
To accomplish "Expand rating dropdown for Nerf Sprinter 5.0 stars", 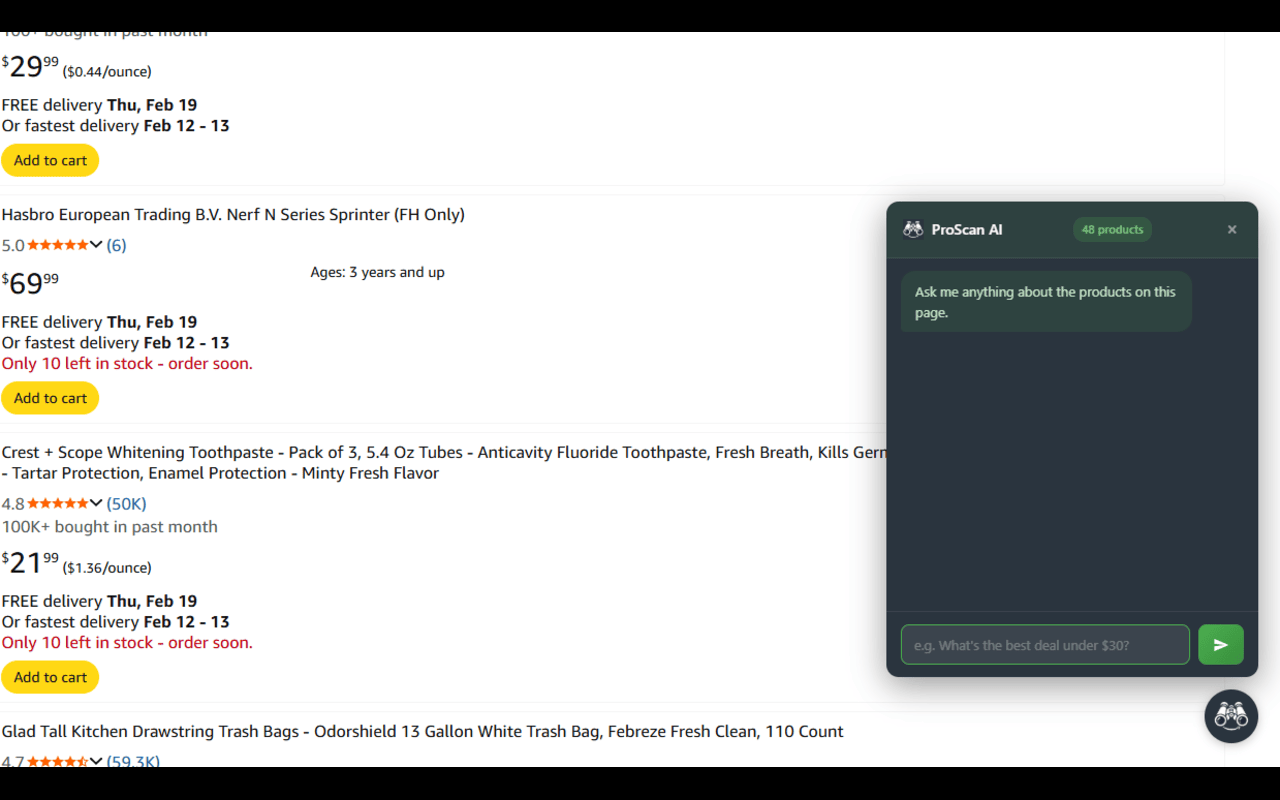I will pos(96,245).
